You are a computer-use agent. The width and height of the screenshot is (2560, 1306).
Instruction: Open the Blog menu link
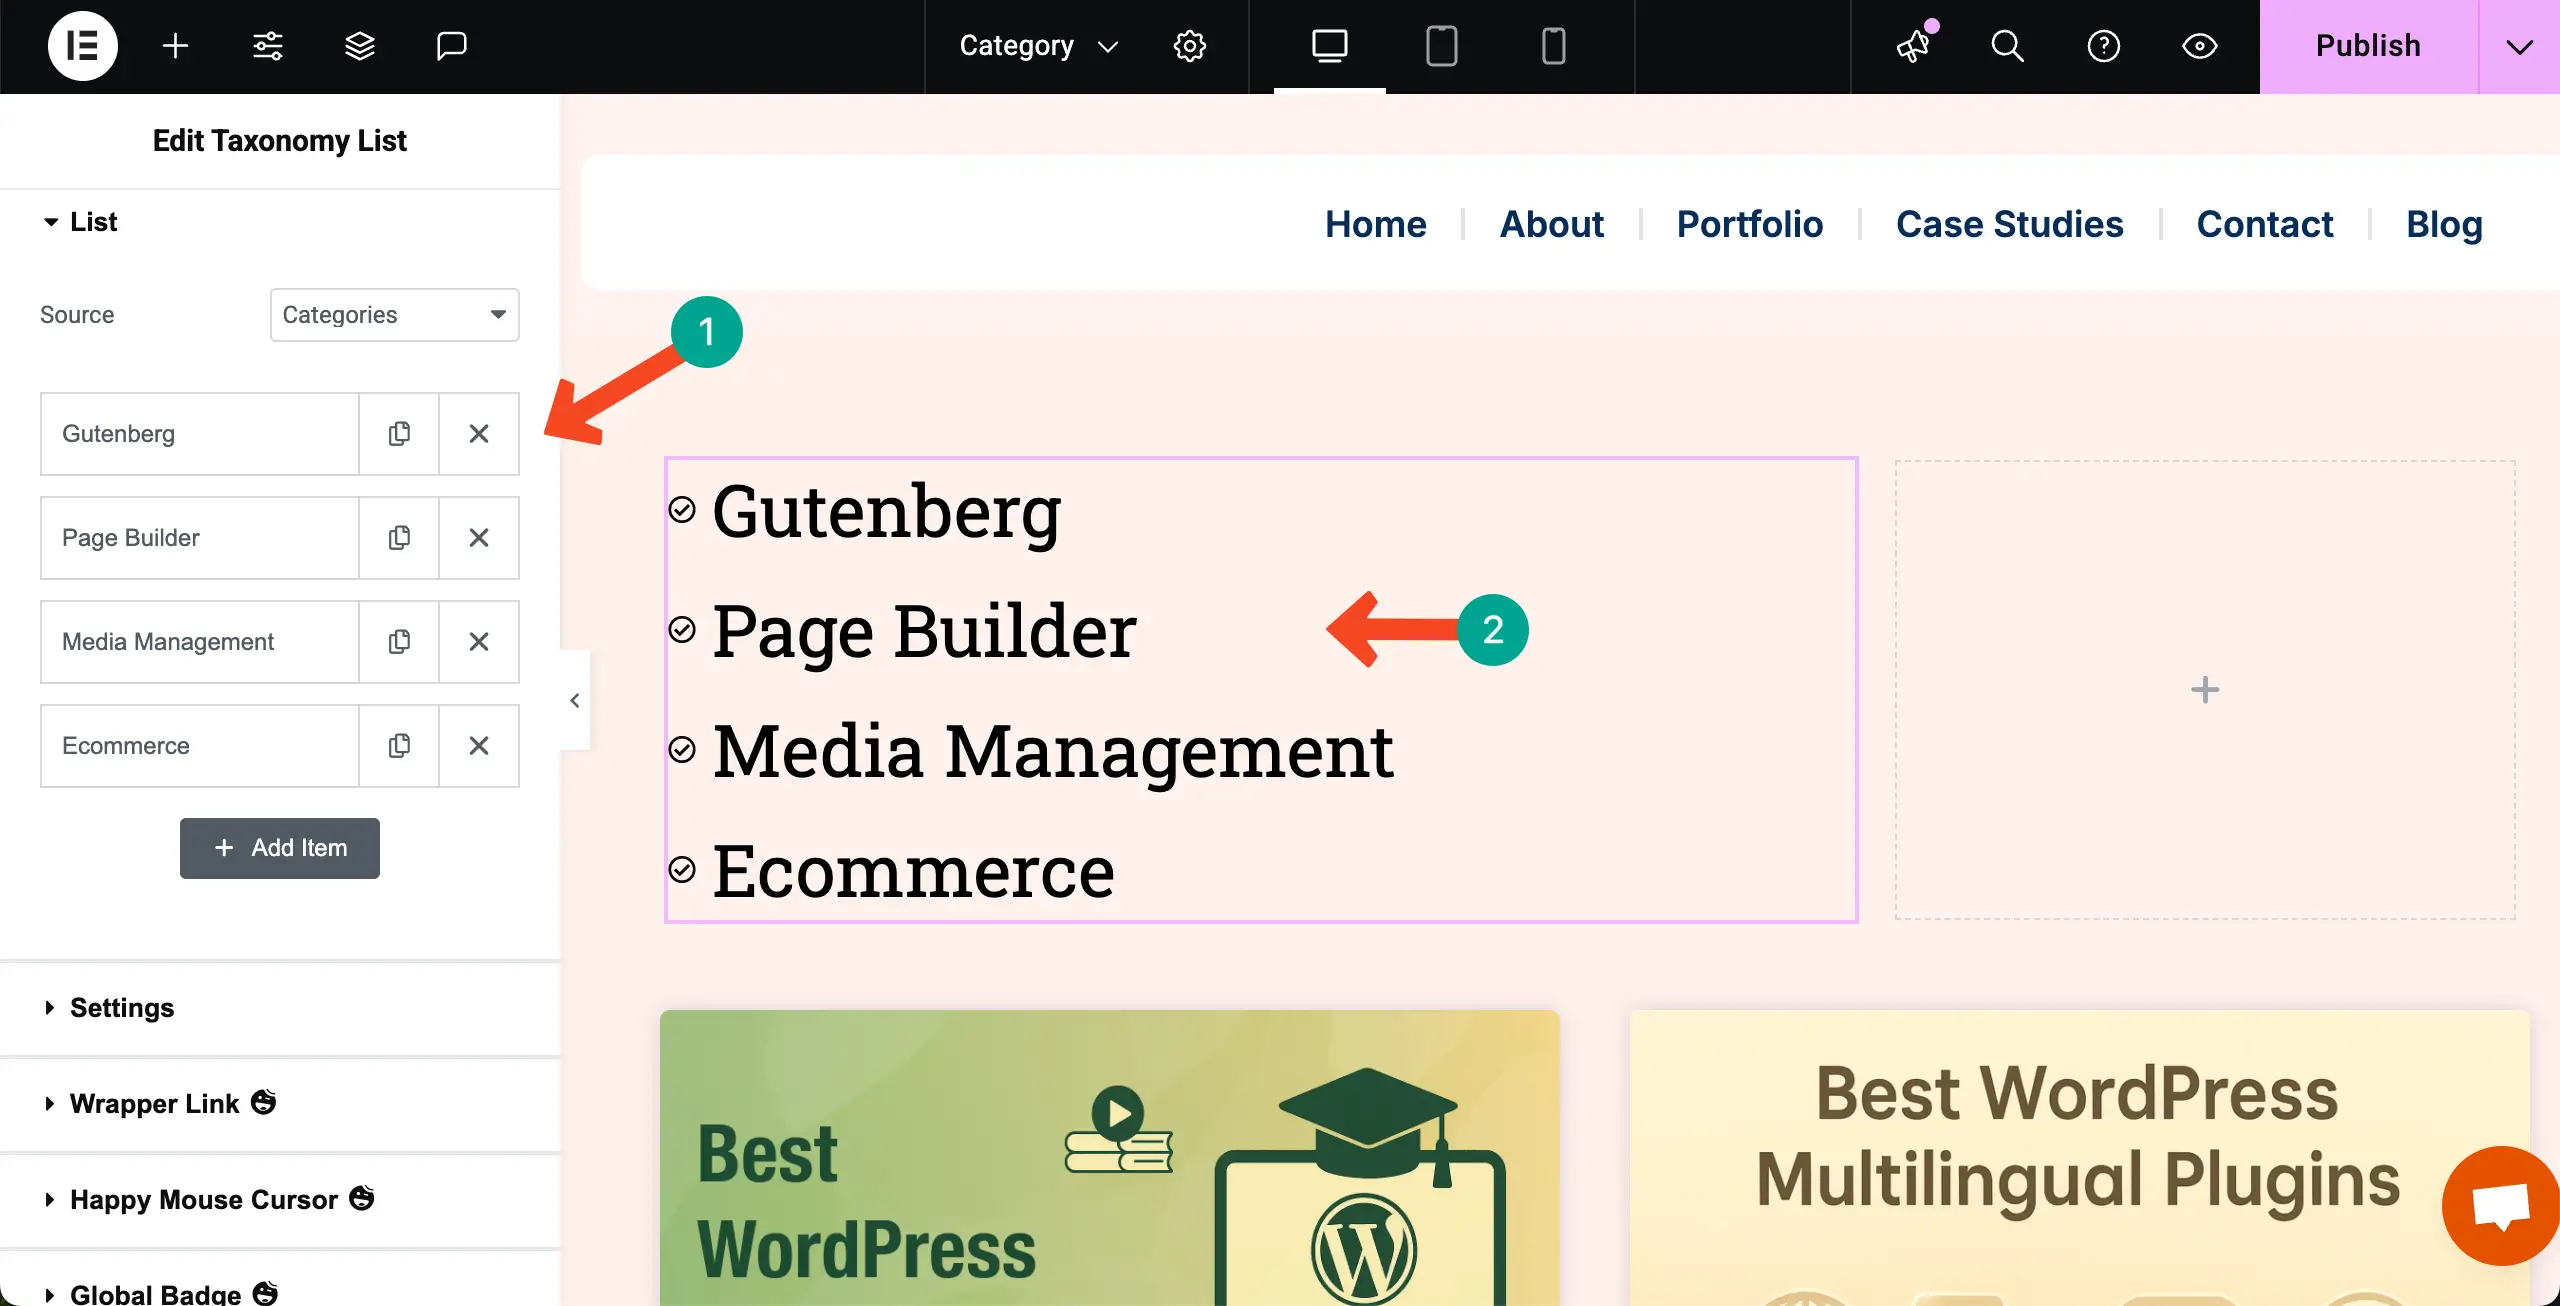point(2444,224)
